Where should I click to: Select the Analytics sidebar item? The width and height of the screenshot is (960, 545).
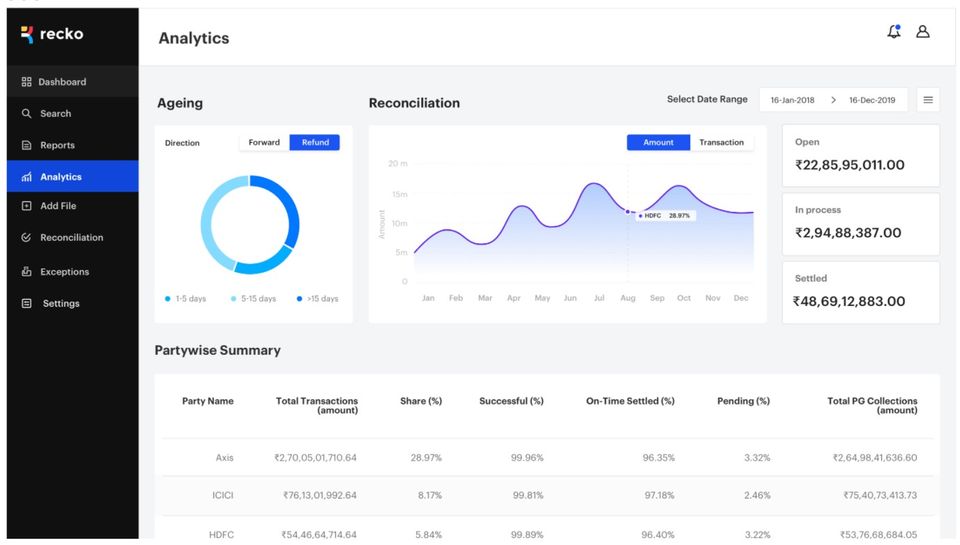[61, 177]
